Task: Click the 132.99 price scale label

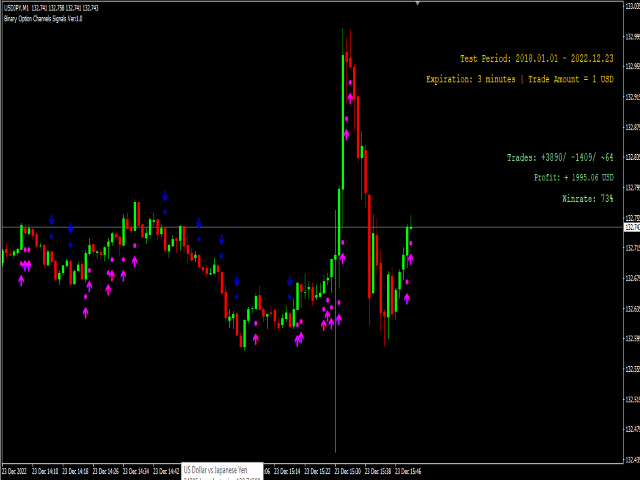Action: (x=633, y=36)
